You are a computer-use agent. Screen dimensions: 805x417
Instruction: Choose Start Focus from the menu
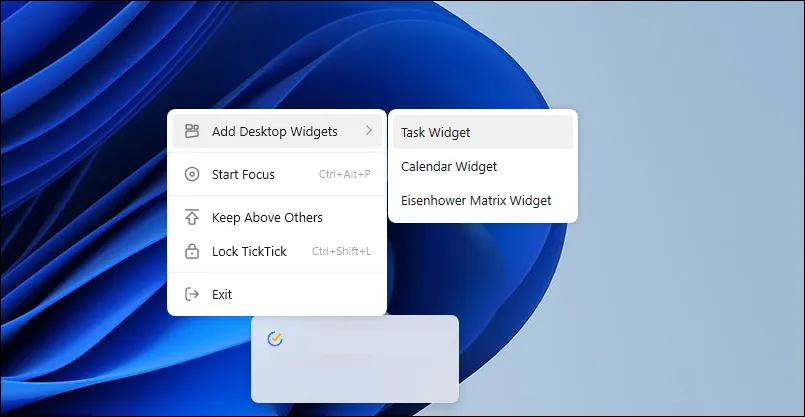coord(277,174)
